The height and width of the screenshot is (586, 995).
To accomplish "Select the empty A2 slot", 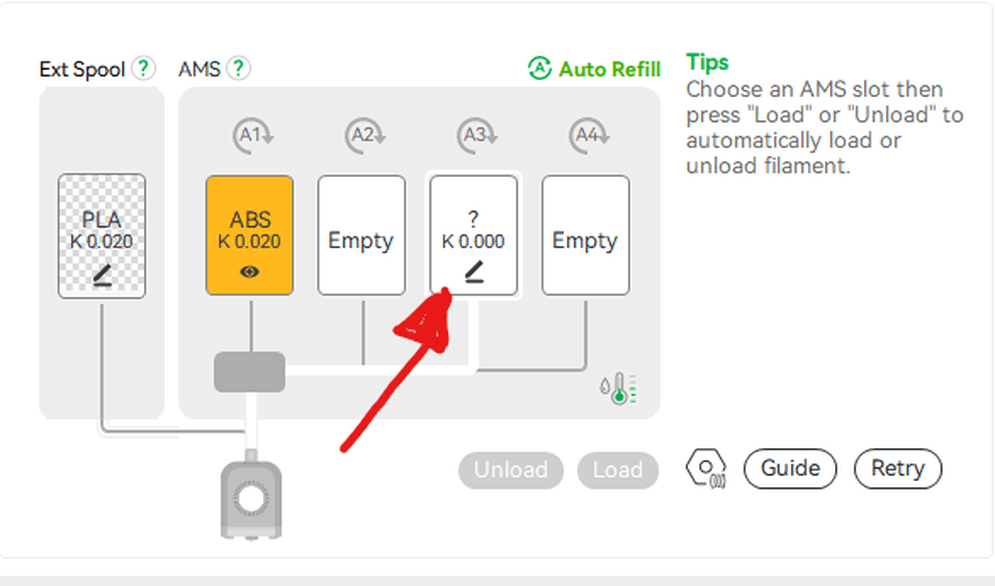I will coord(361,236).
